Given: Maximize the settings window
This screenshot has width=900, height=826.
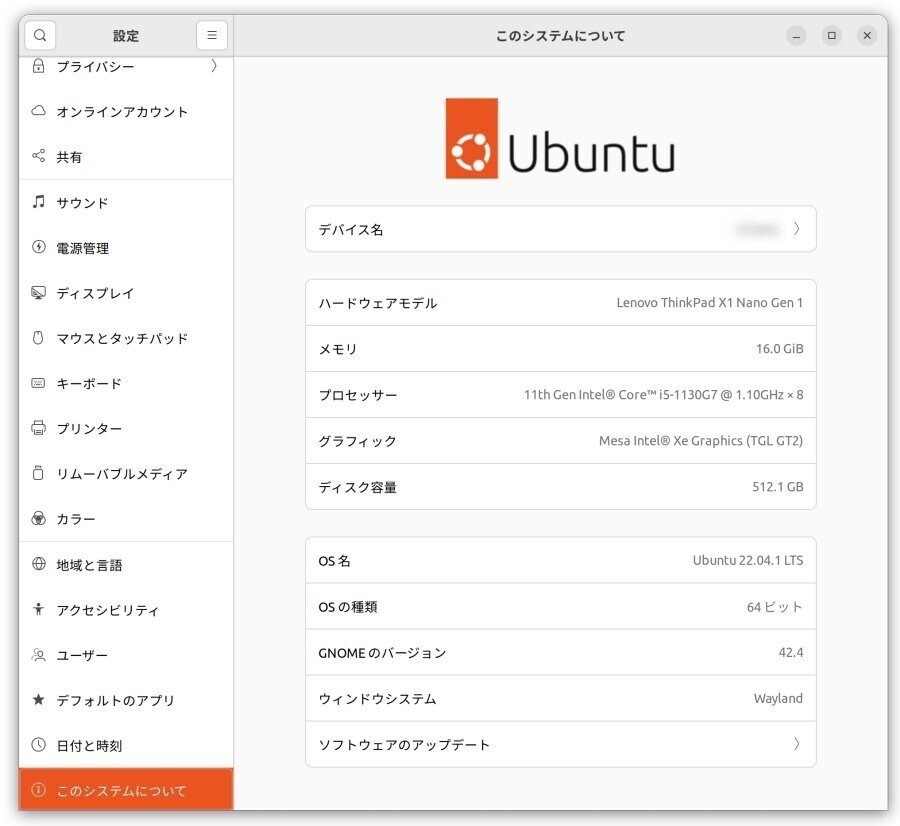Looking at the screenshot, I should coord(832,36).
